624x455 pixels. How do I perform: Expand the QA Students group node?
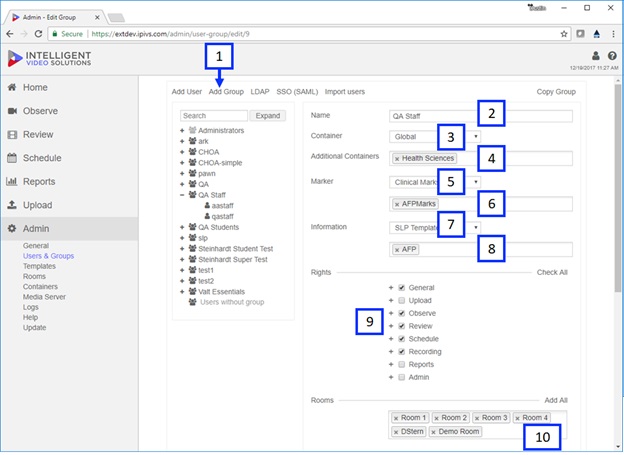pyautogui.click(x=182, y=227)
